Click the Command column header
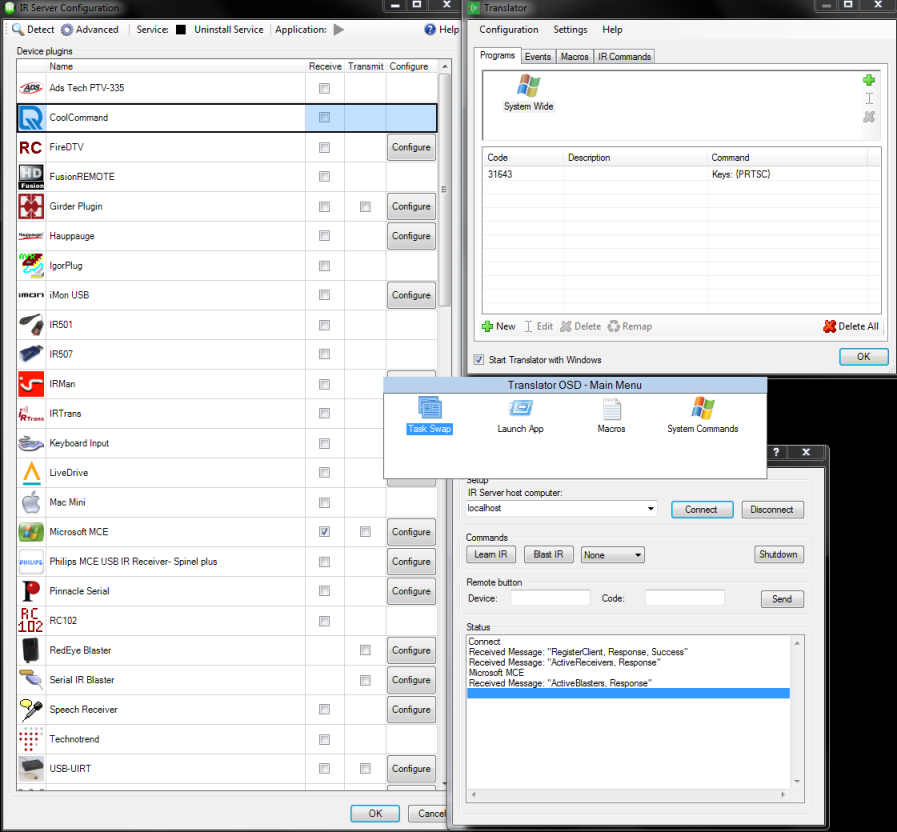The height and width of the screenshot is (832, 897). pos(787,157)
